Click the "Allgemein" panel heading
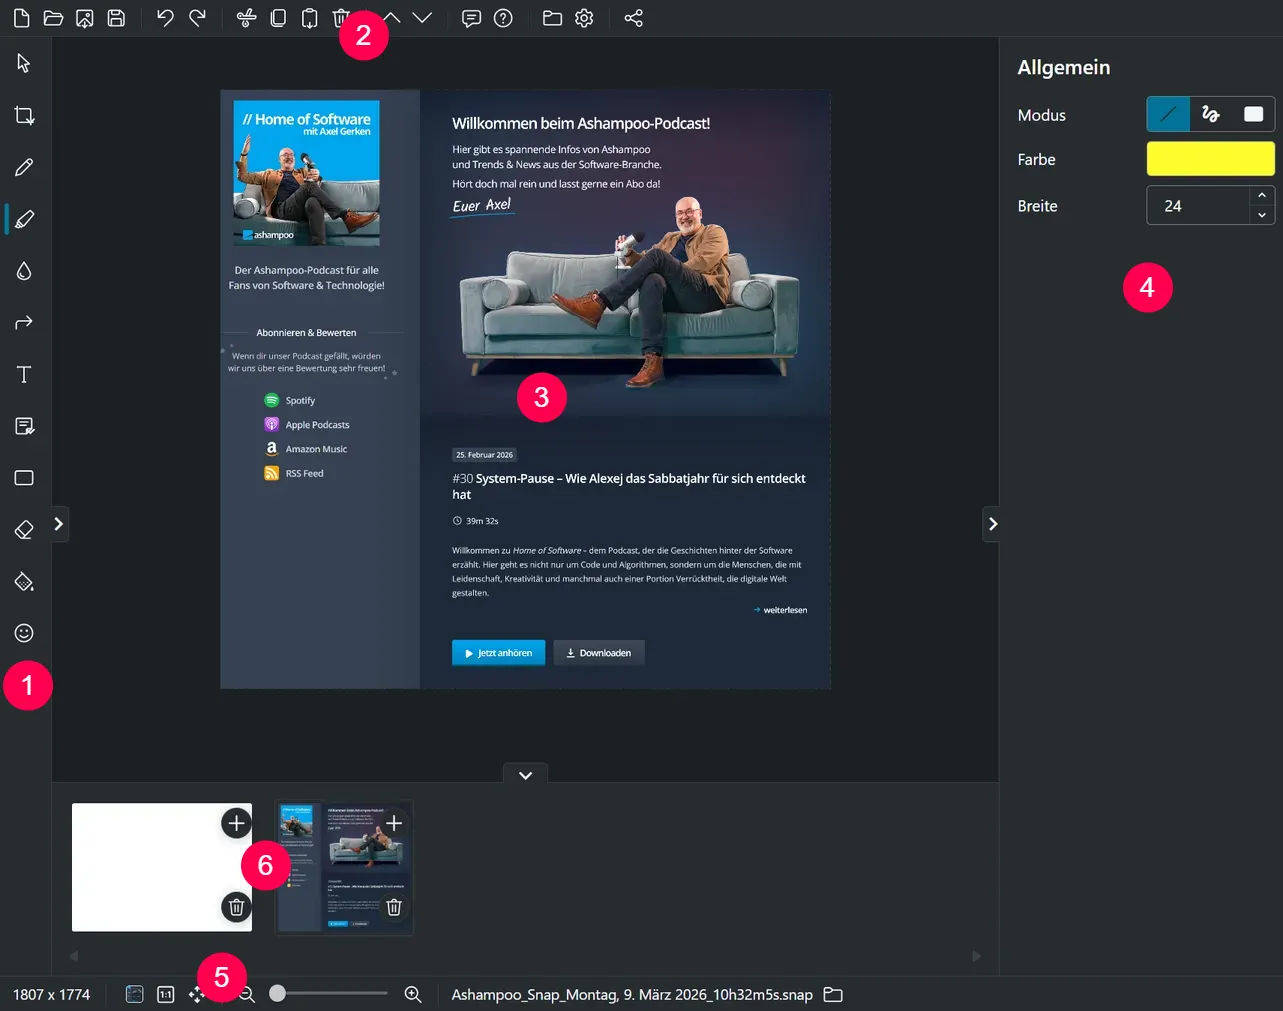This screenshot has width=1283, height=1011. [1064, 67]
